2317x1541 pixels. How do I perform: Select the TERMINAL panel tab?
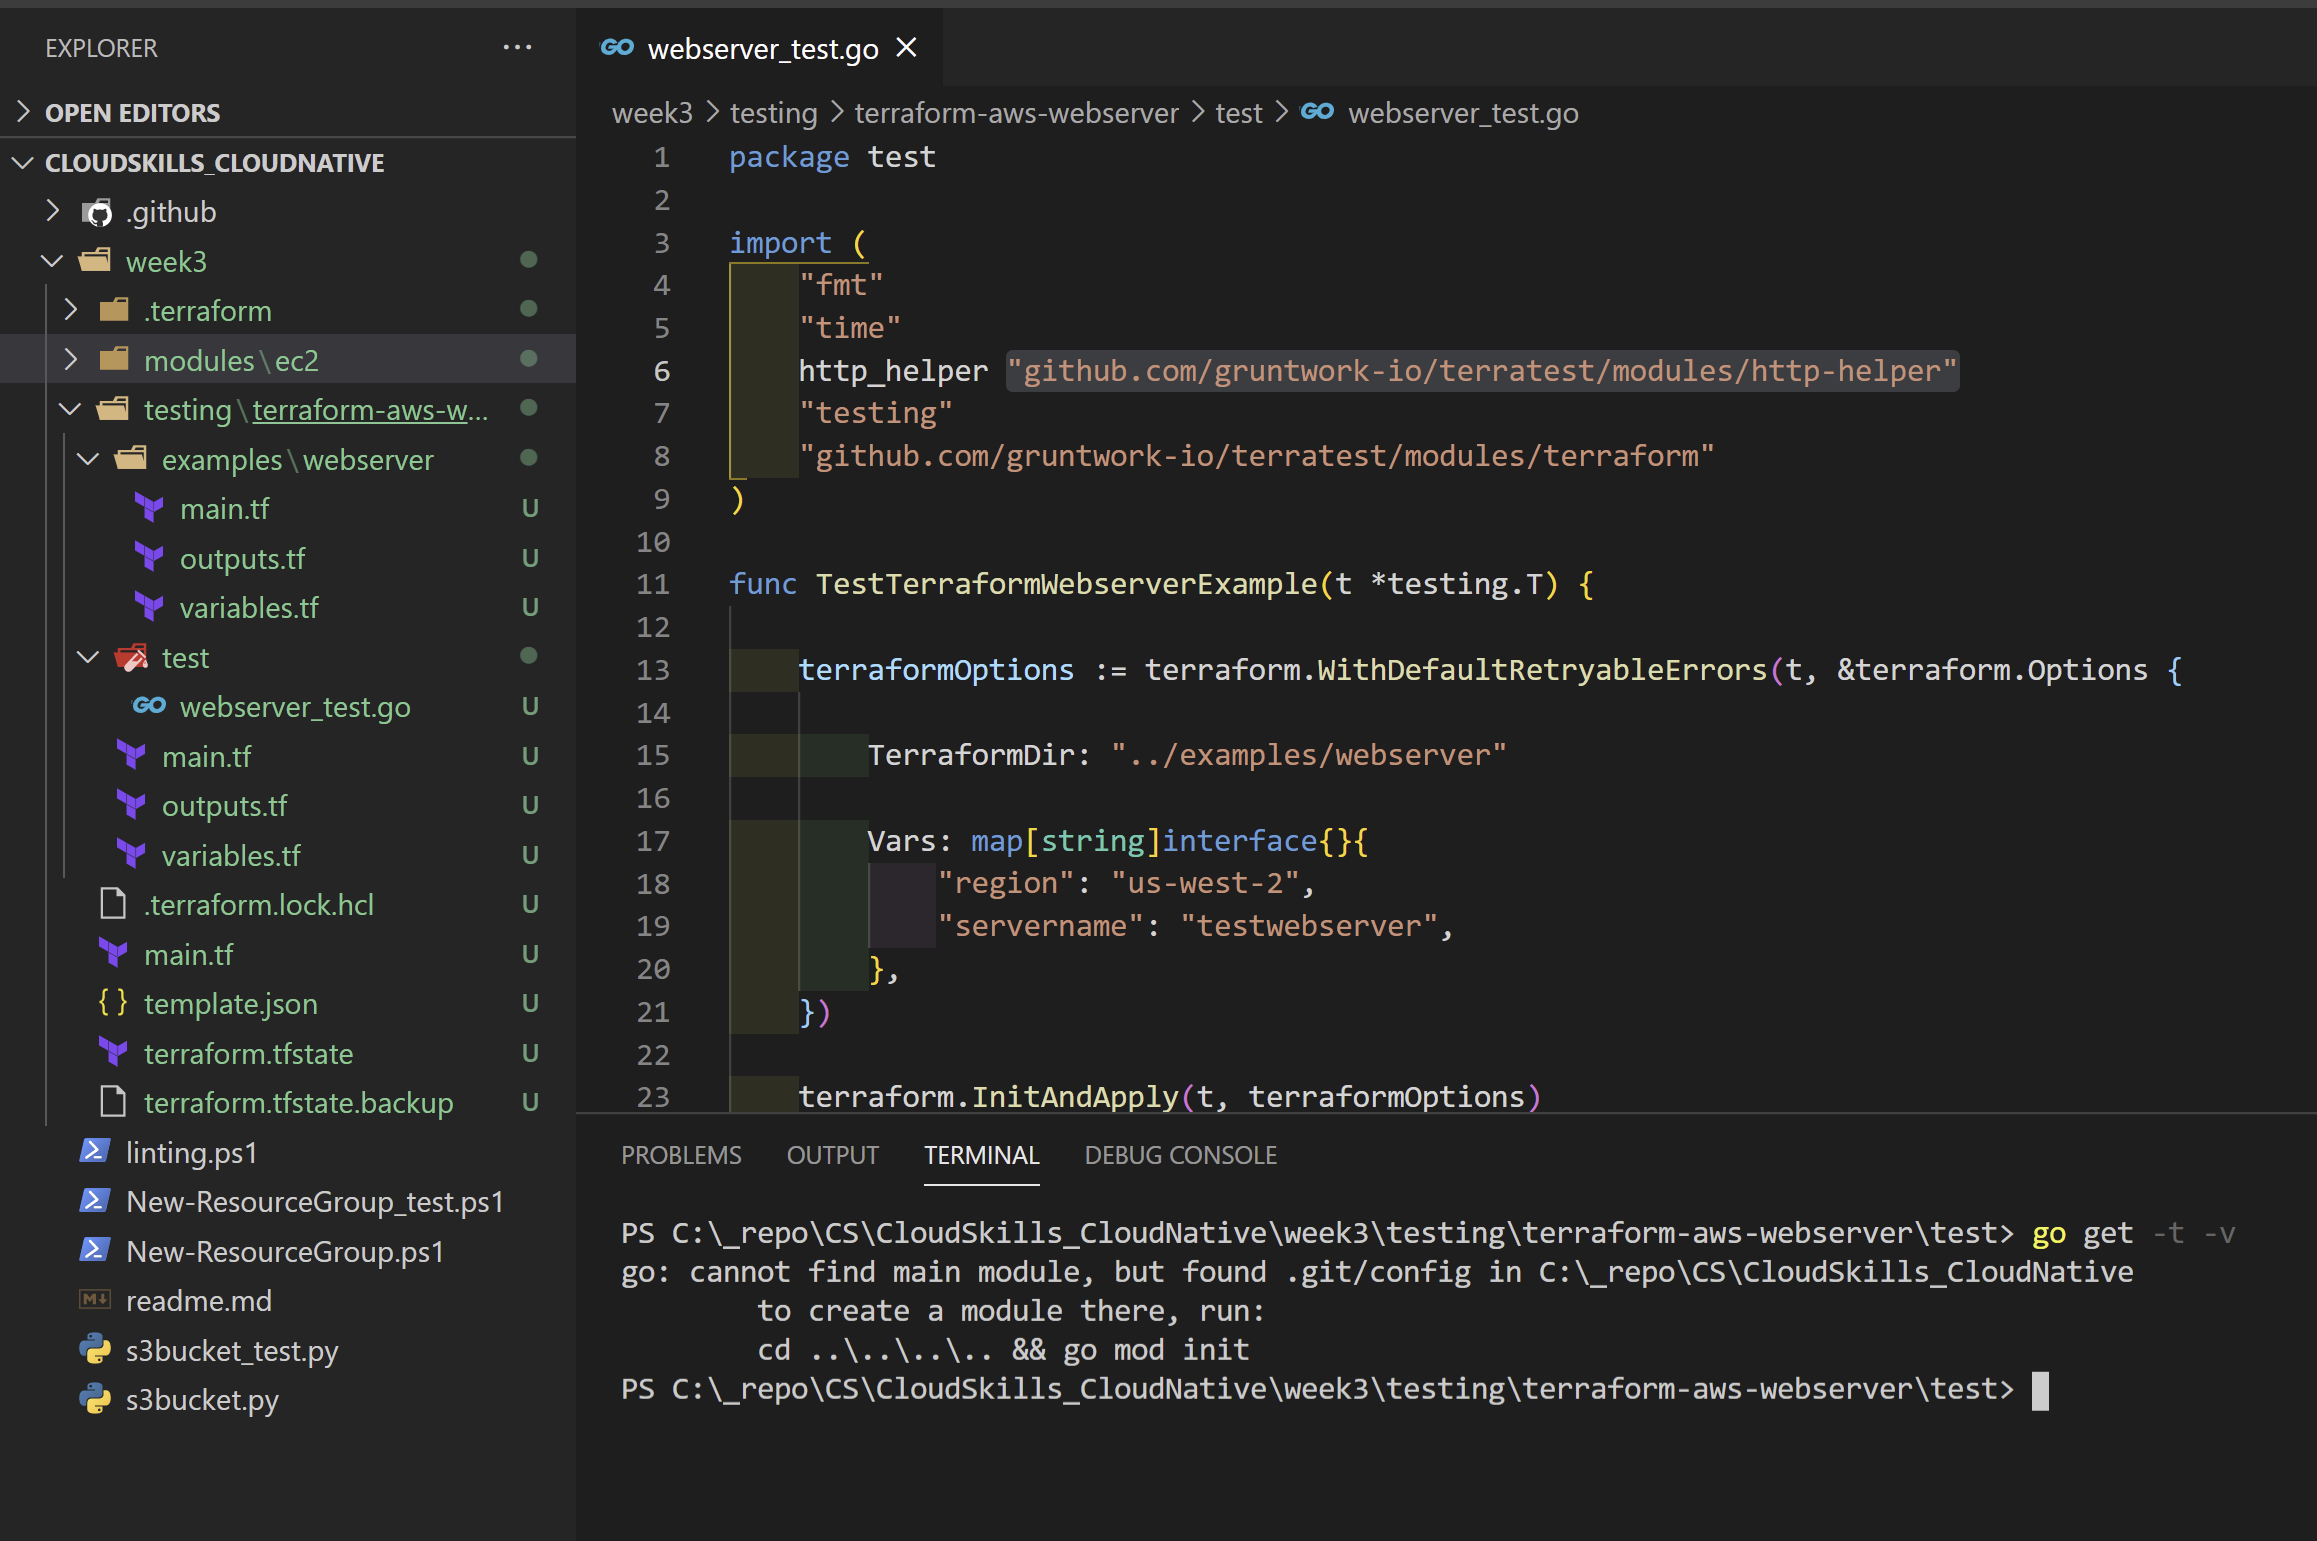click(981, 1155)
